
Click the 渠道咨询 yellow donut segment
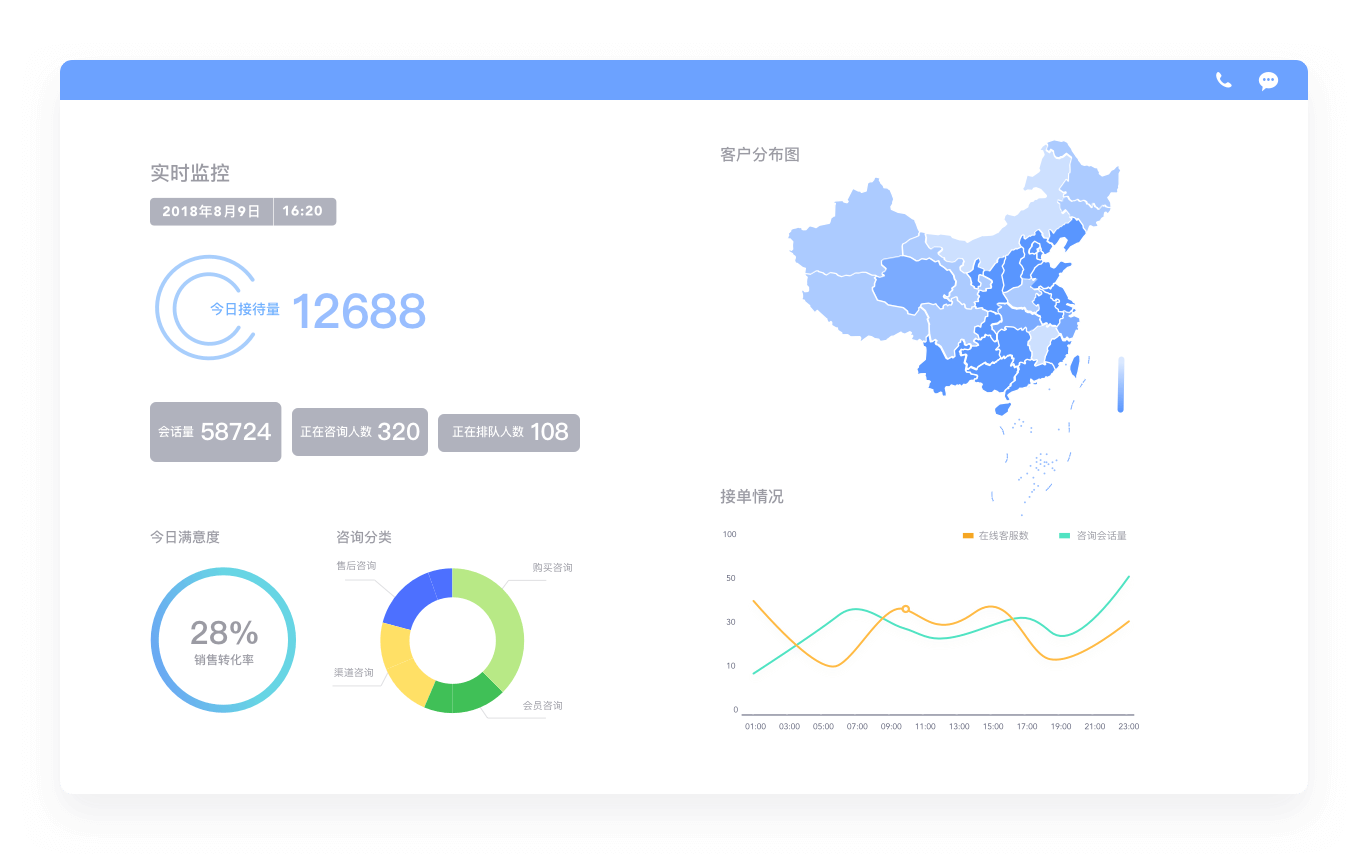(401, 664)
